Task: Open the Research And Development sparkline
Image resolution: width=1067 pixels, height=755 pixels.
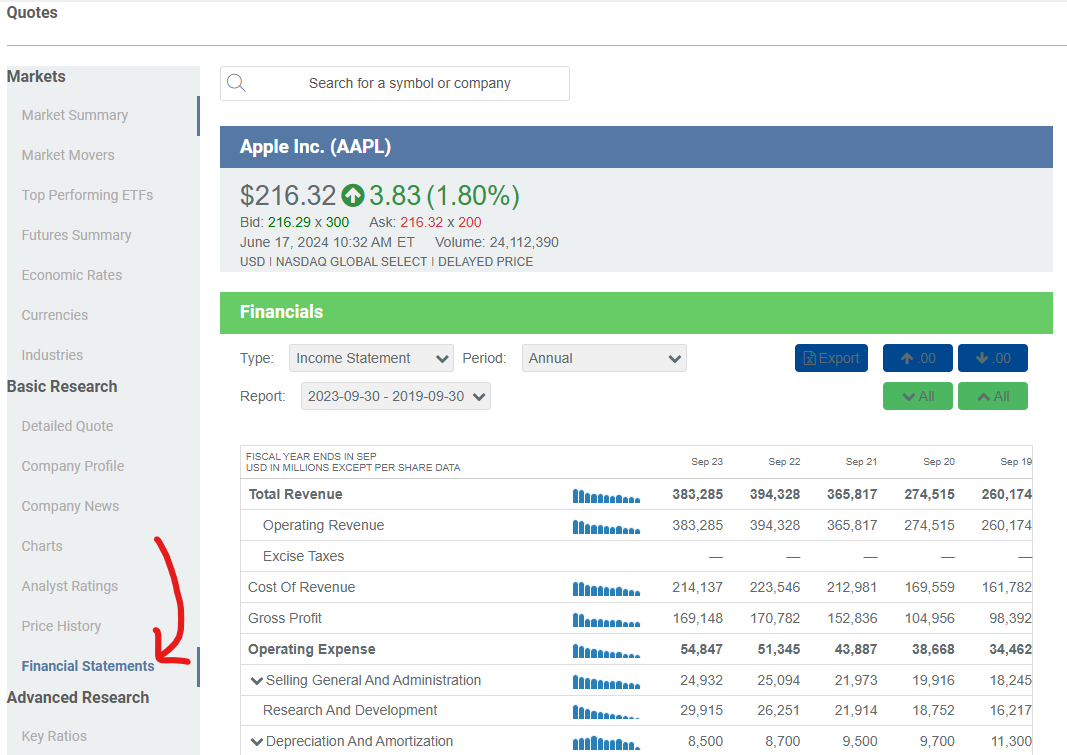Action: [x=606, y=711]
